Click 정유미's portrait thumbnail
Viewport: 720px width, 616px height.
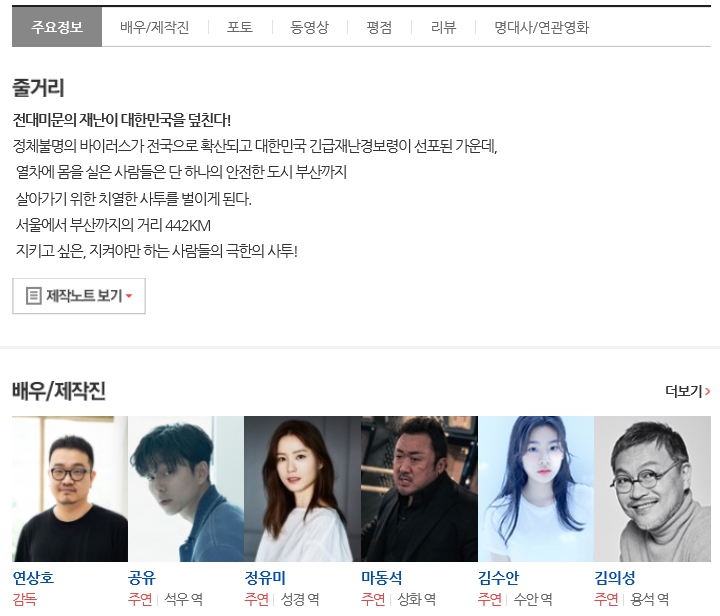[x=302, y=489]
